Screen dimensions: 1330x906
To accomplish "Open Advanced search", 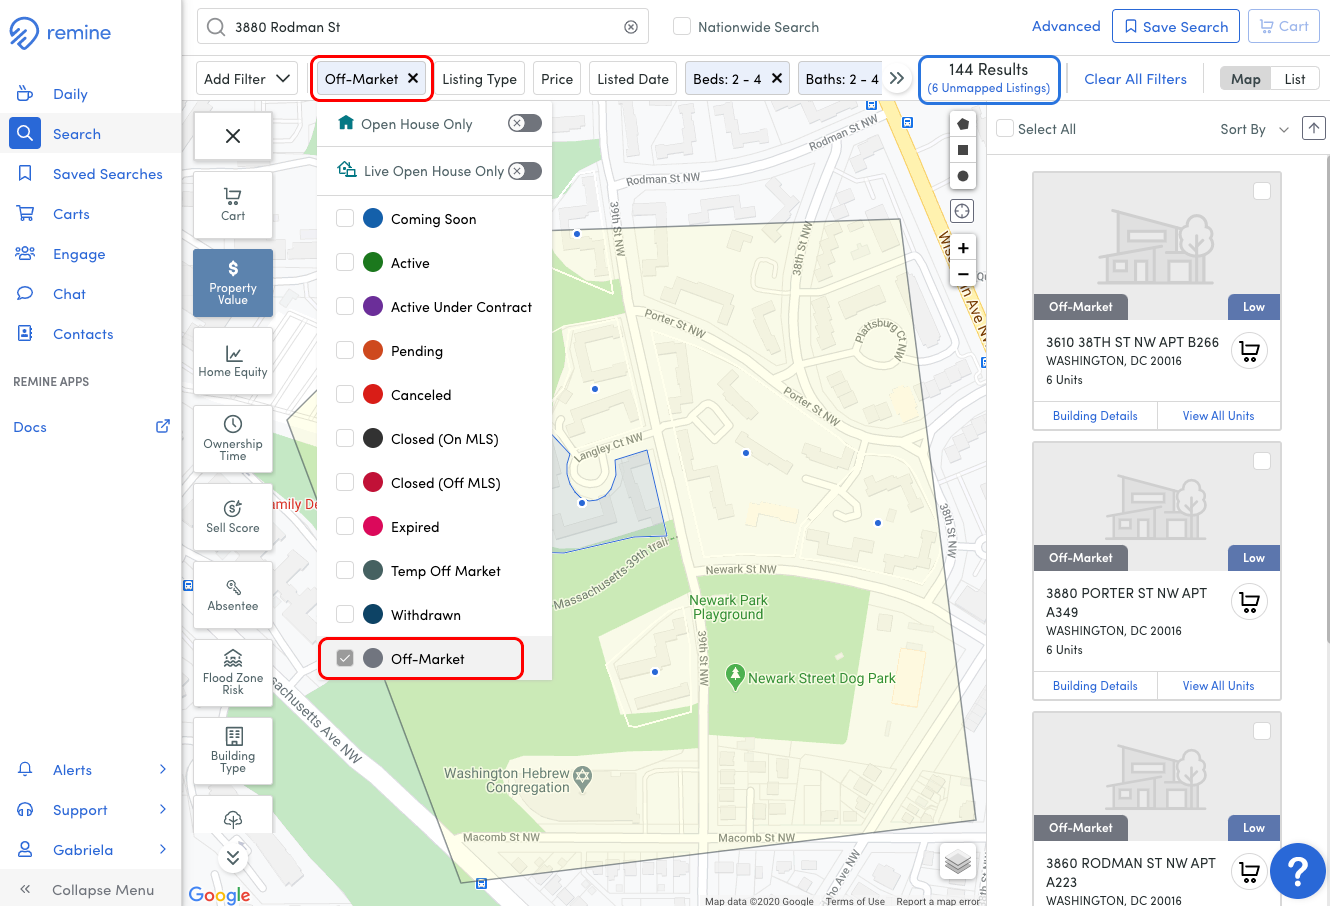I will 1066,26.
